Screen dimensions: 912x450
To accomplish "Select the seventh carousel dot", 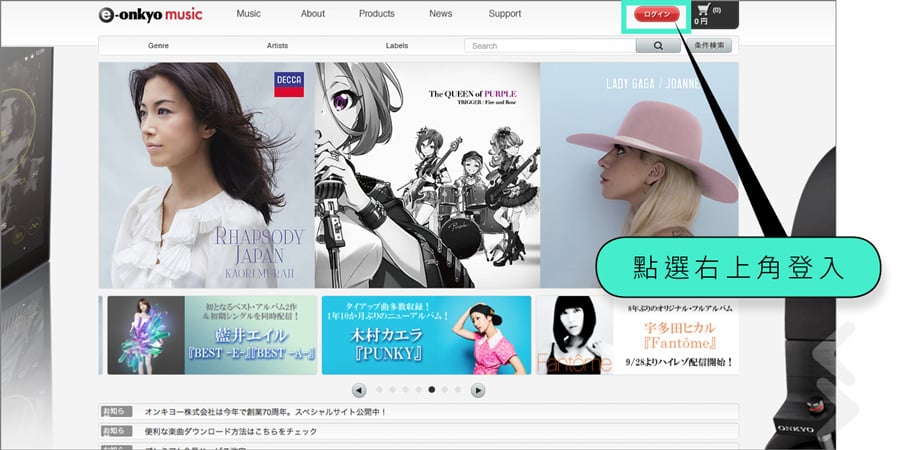I will tap(458, 390).
